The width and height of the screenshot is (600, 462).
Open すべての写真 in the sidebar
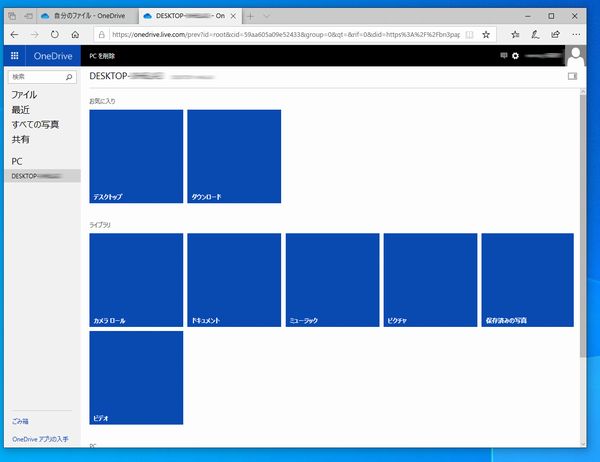pos(35,124)
